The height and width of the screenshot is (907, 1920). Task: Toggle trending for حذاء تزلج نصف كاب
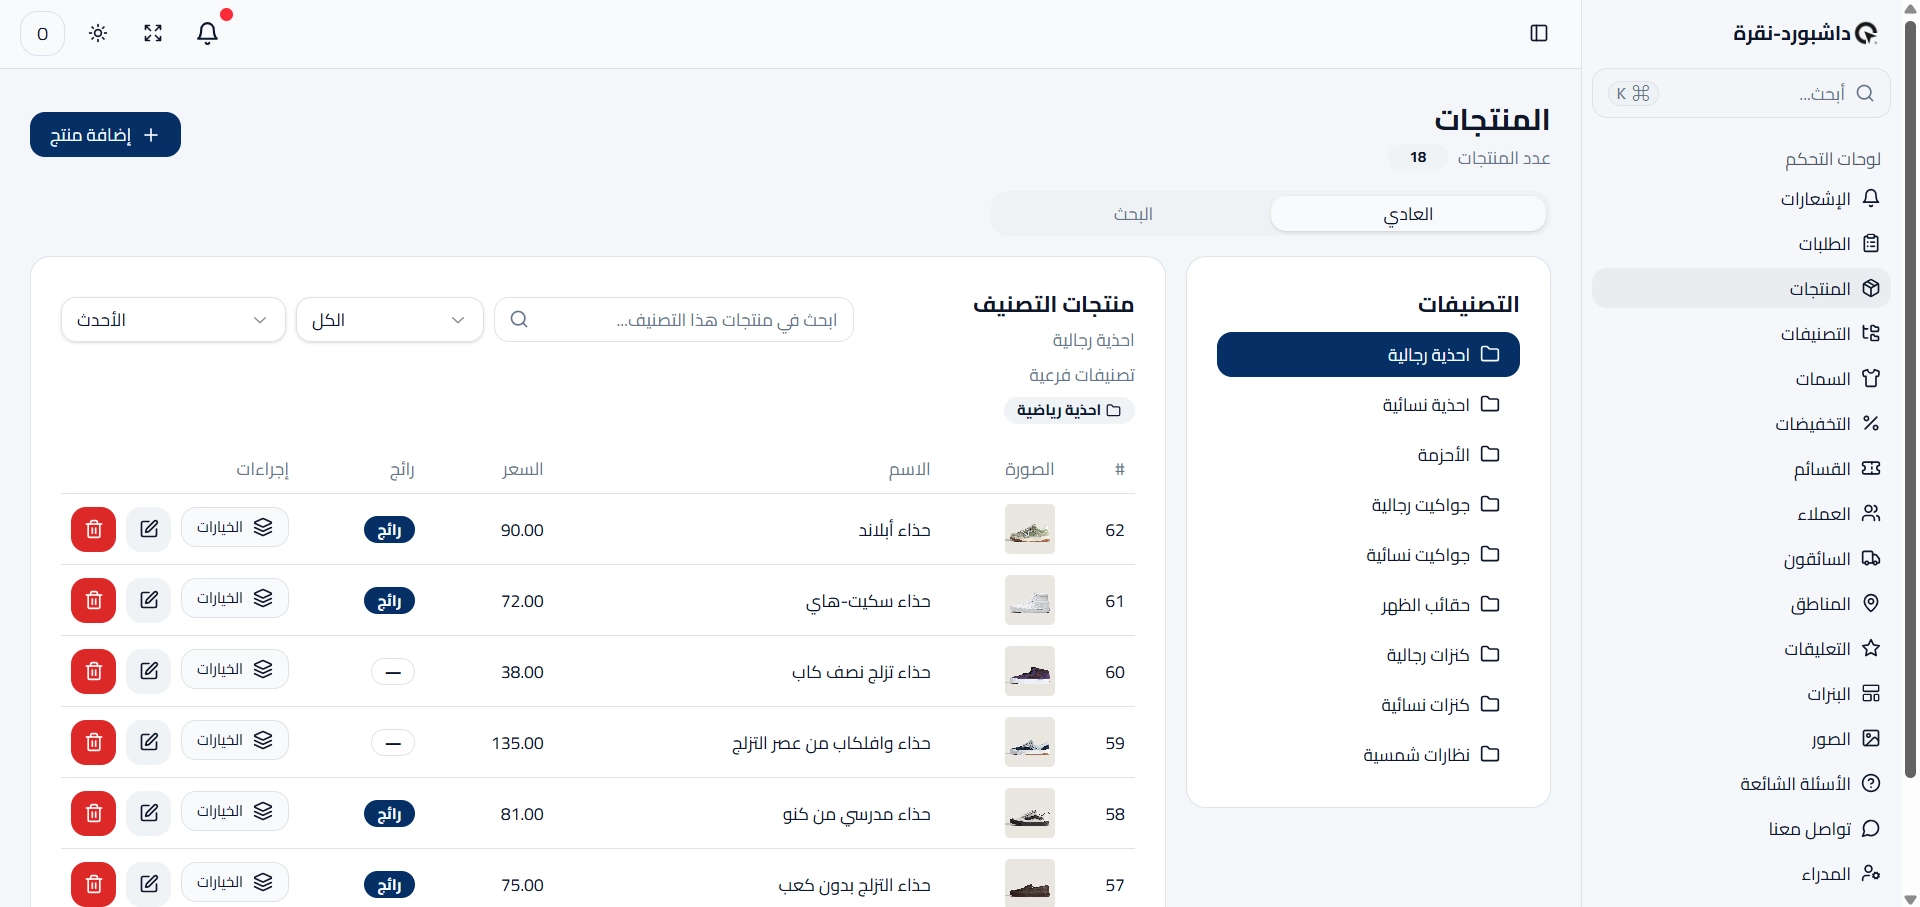(393, 672)
